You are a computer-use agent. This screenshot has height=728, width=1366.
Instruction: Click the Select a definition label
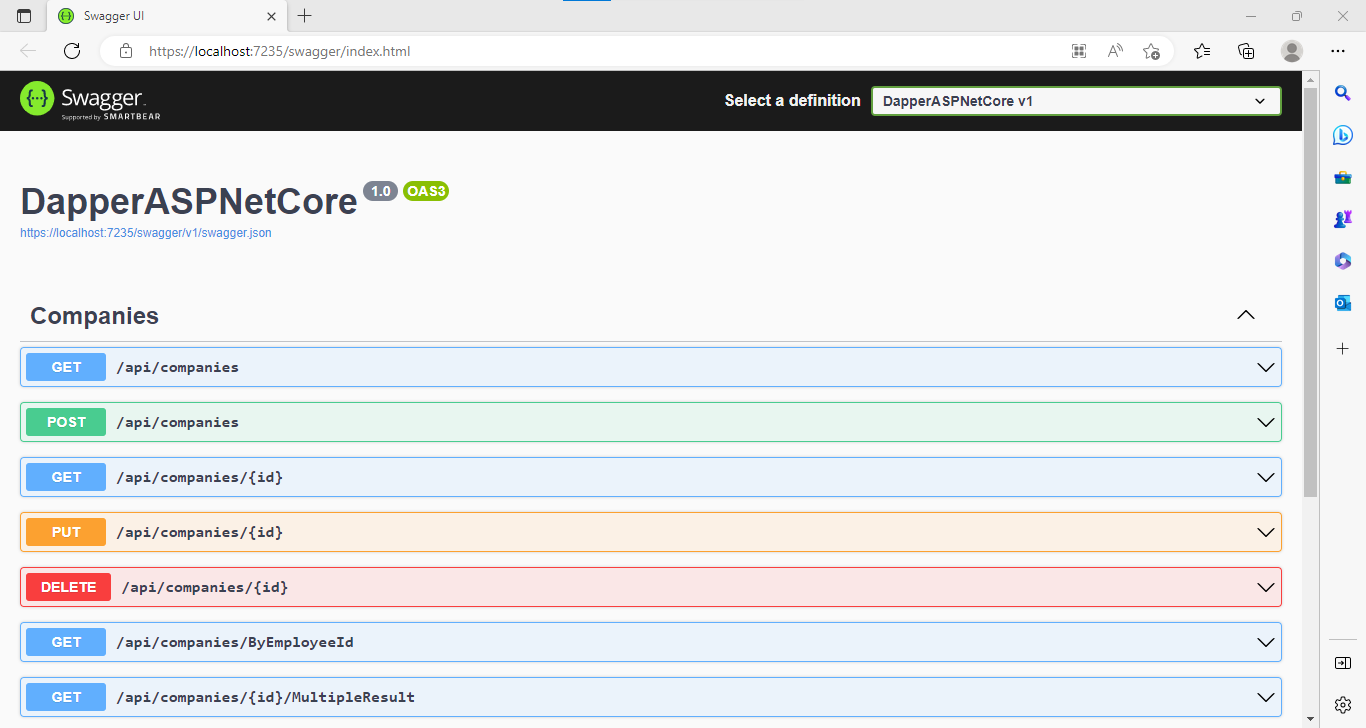point(792,100)
